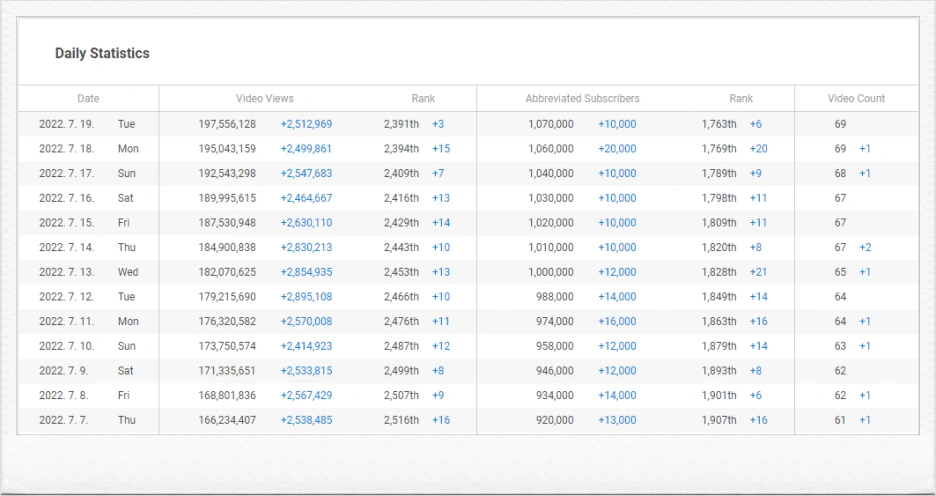
Task: Click the +2,499,861 views change
Action: coord(306,149)
